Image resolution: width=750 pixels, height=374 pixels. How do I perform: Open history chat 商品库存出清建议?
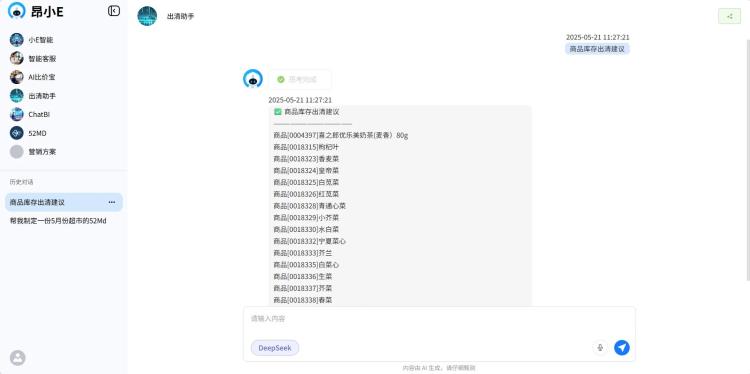tap(64, 202)
